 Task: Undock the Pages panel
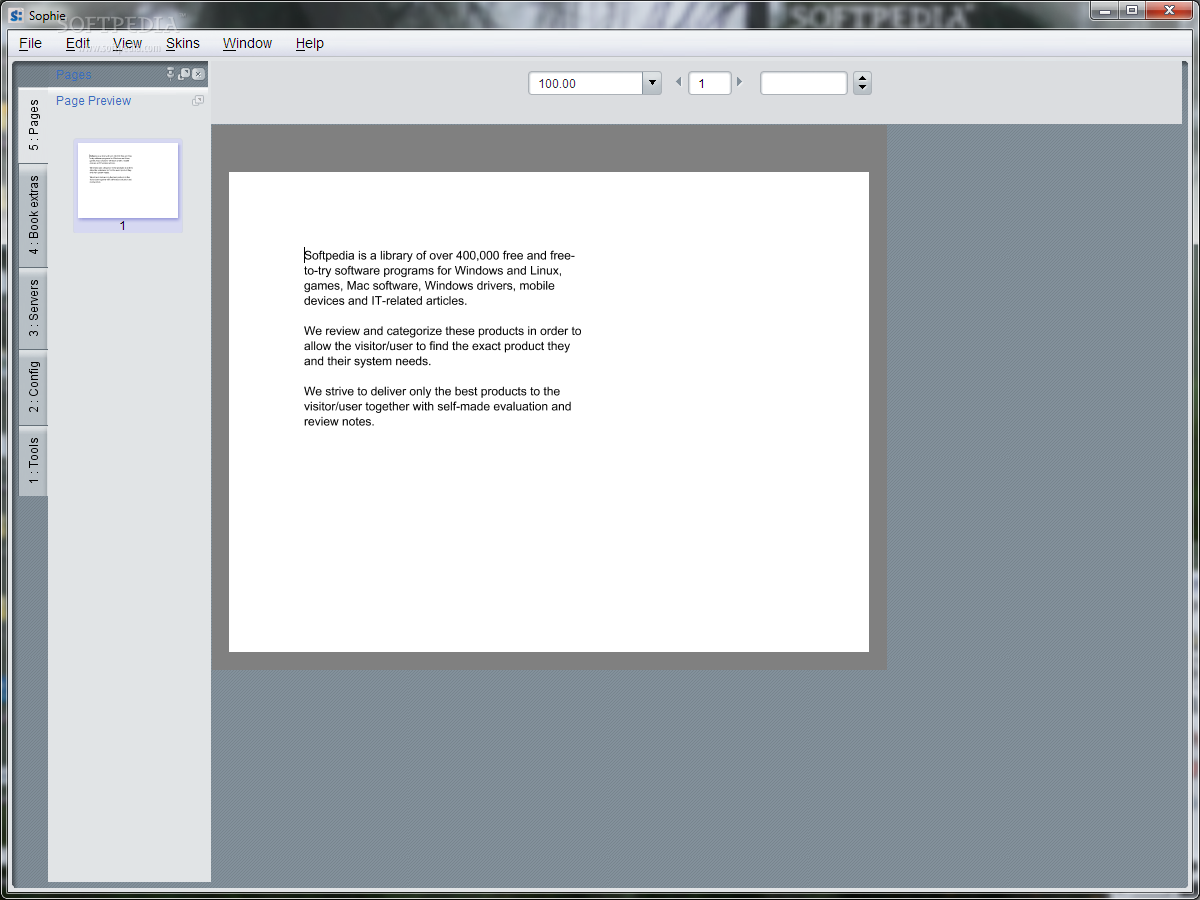(x=184, y=74)
